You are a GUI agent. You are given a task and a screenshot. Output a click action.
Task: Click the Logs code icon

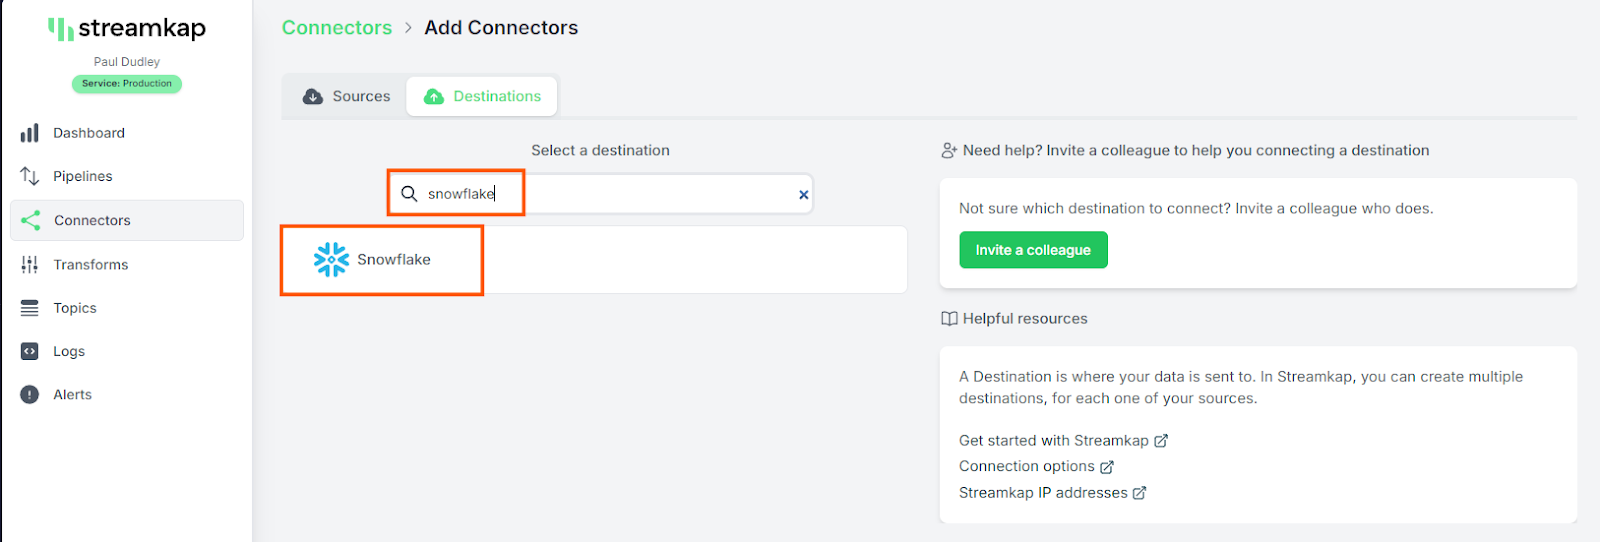click(30, 351)
